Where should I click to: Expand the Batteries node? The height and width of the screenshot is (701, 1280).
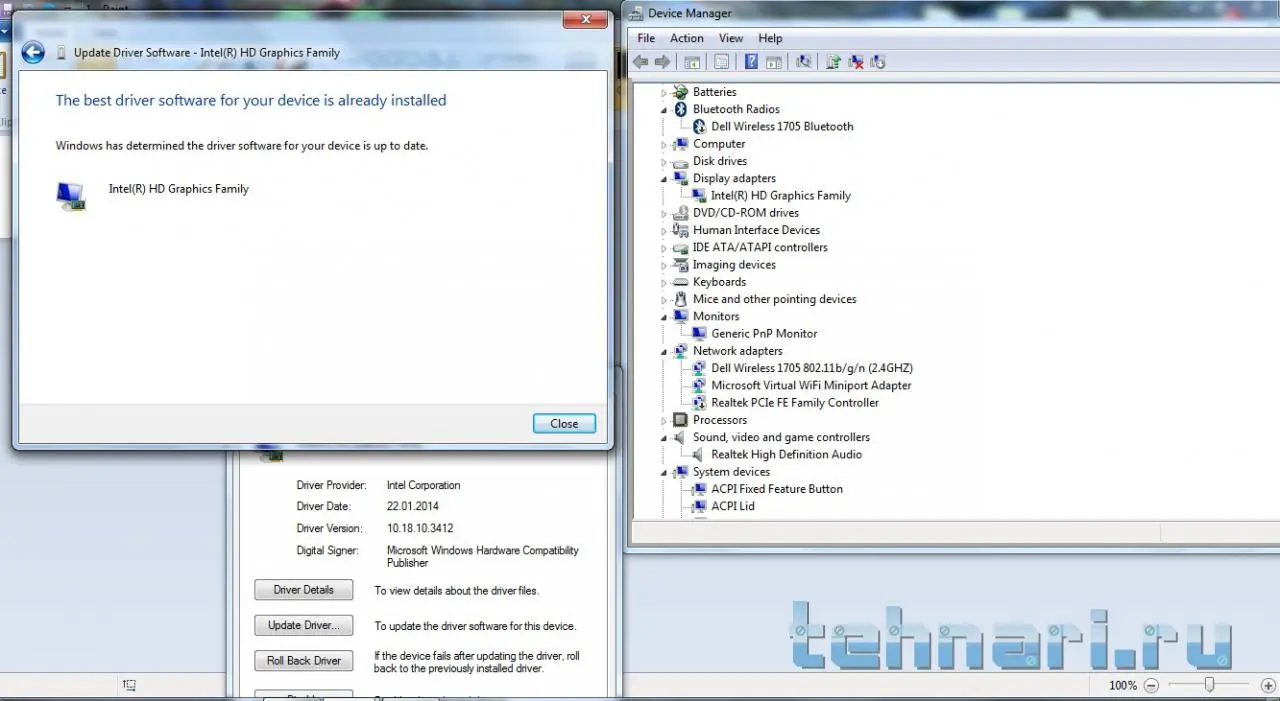(x=663, y=92)
